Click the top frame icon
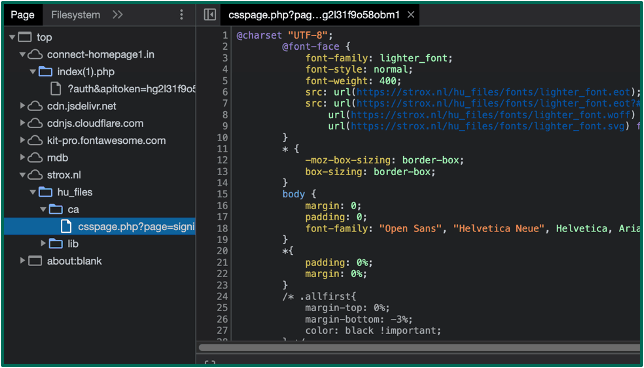 [25, 37]
